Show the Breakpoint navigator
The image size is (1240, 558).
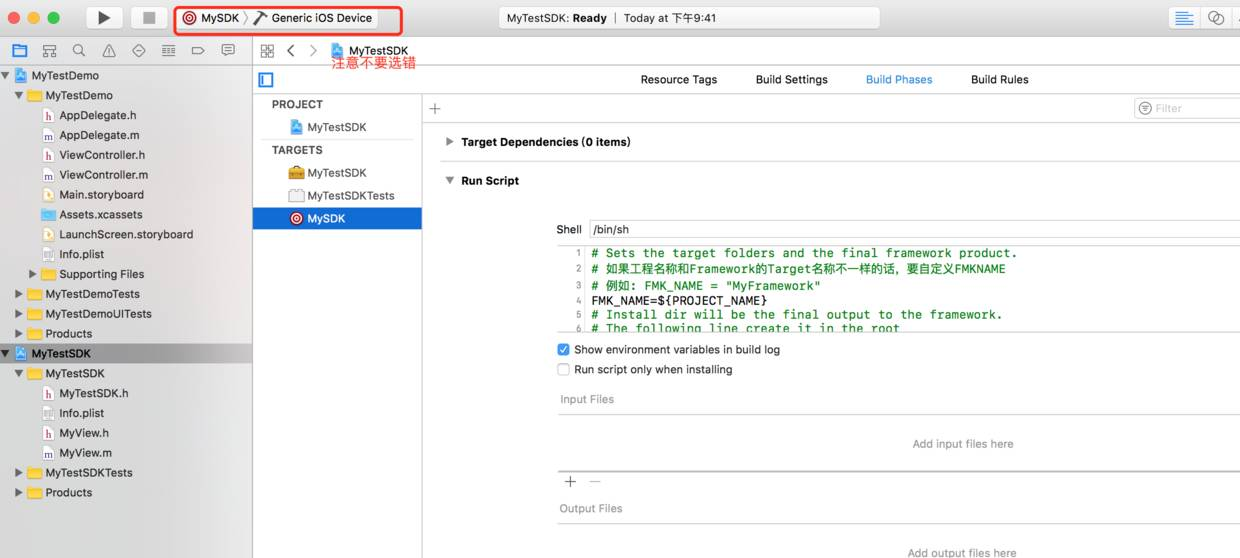click(198, 50)
